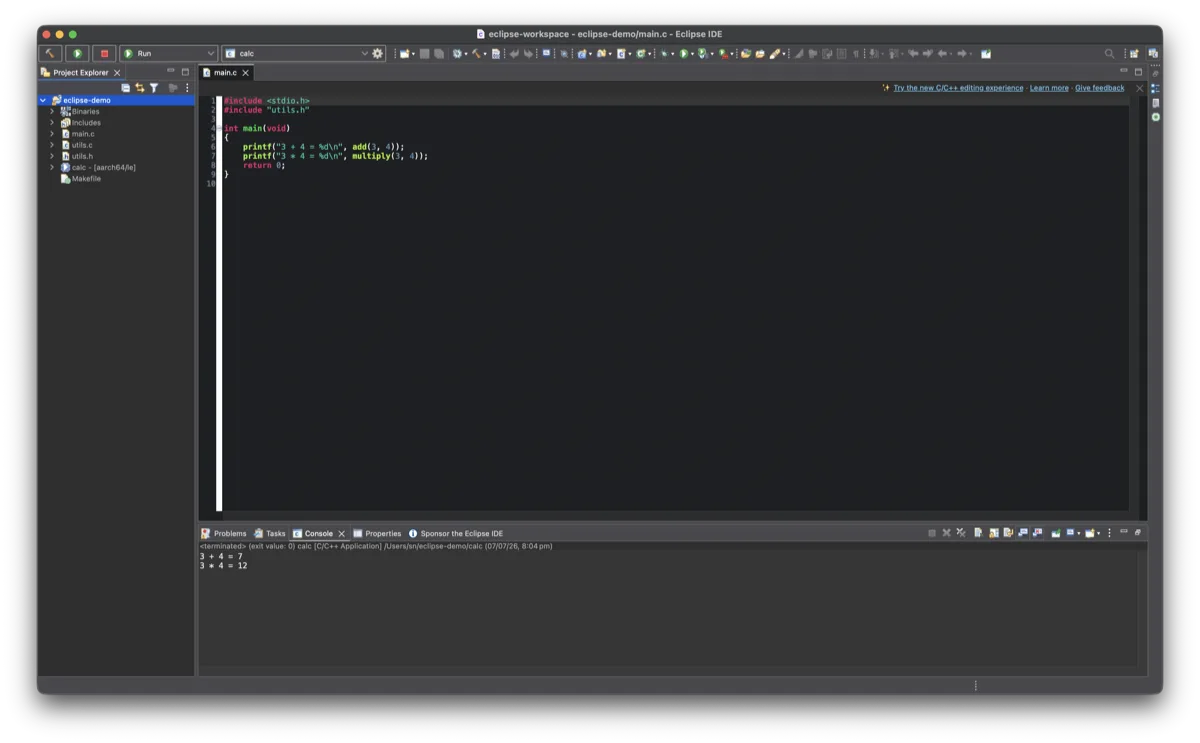Click the hammer Build button in launch bar
This screenshot has height=743, width=1200.
[50, 53]
